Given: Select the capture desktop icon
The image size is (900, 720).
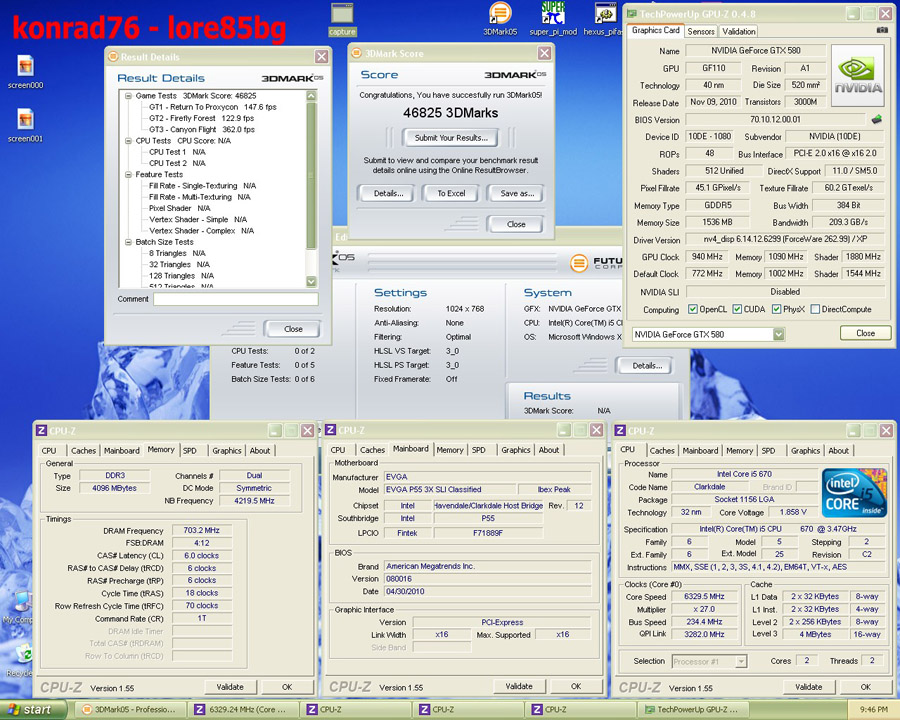Looking at the screenshot, I should coord(342,20).
